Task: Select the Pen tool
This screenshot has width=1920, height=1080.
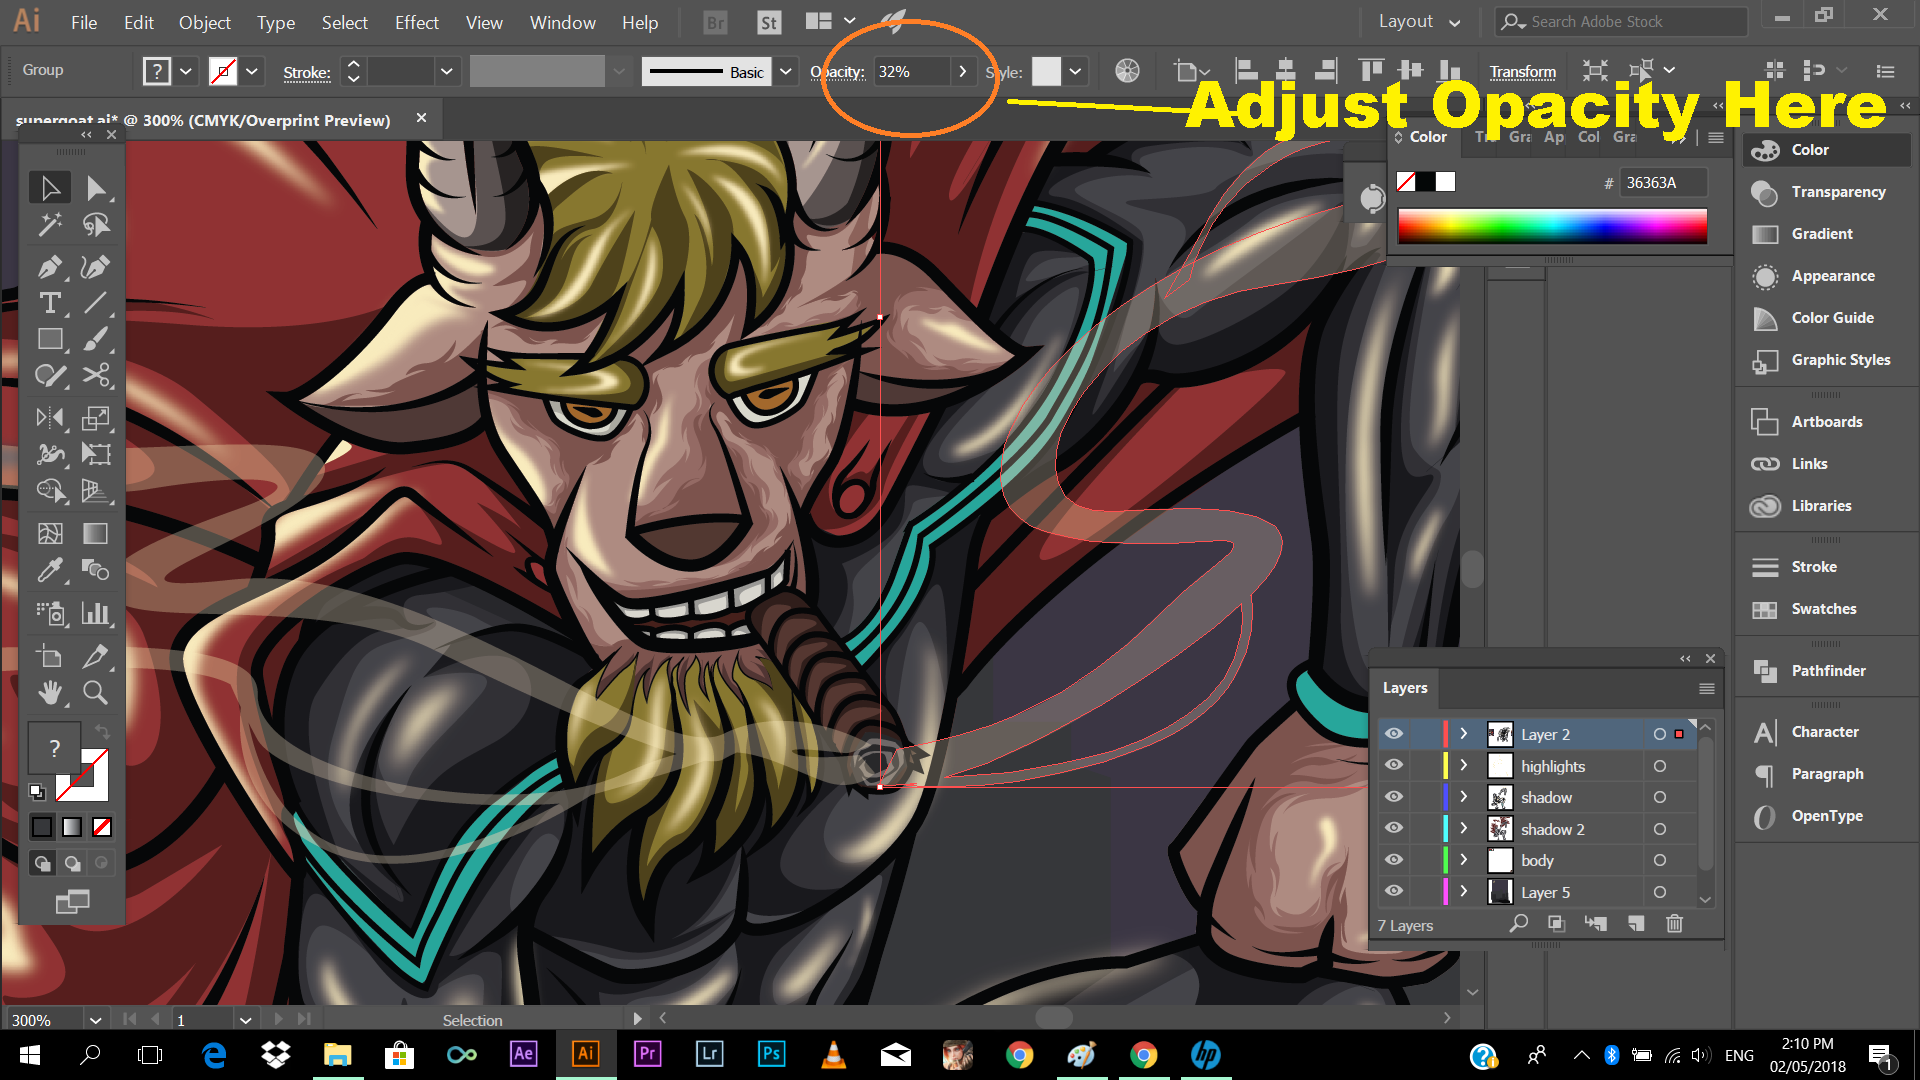Action: pos(49,267)
